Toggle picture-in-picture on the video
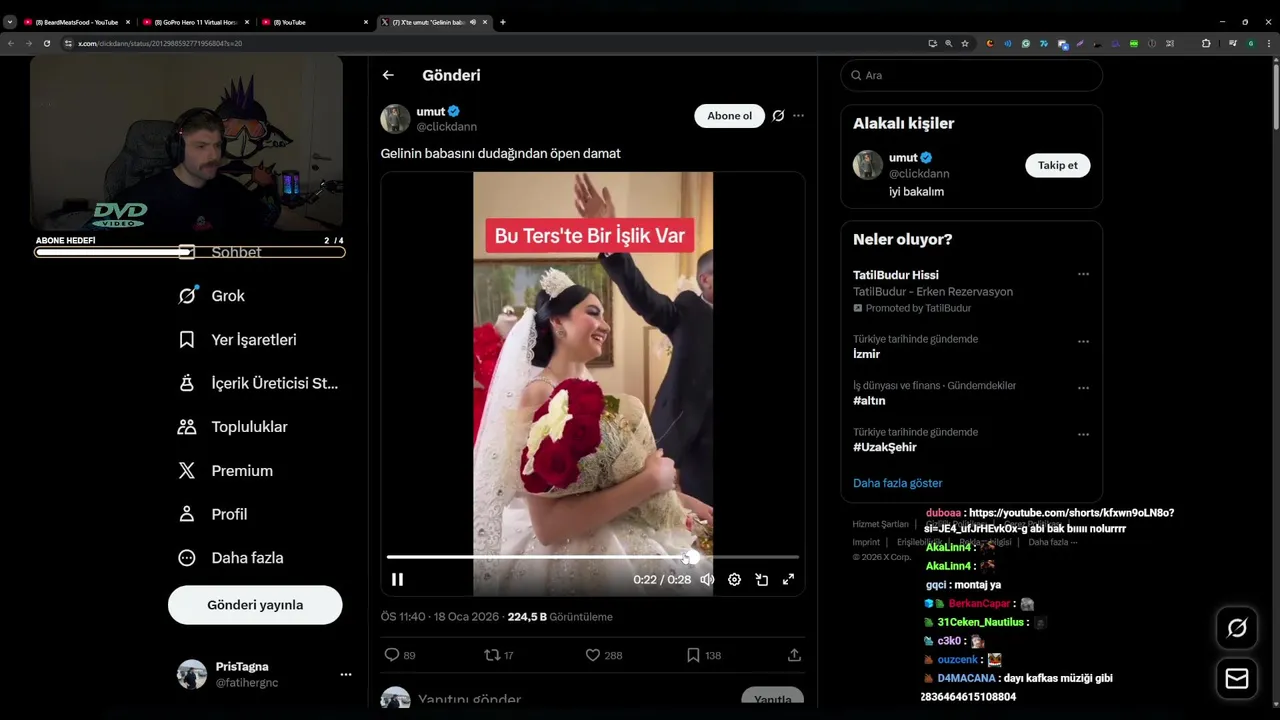Screen dimensions: 1280x720 [x=761, y=579]
